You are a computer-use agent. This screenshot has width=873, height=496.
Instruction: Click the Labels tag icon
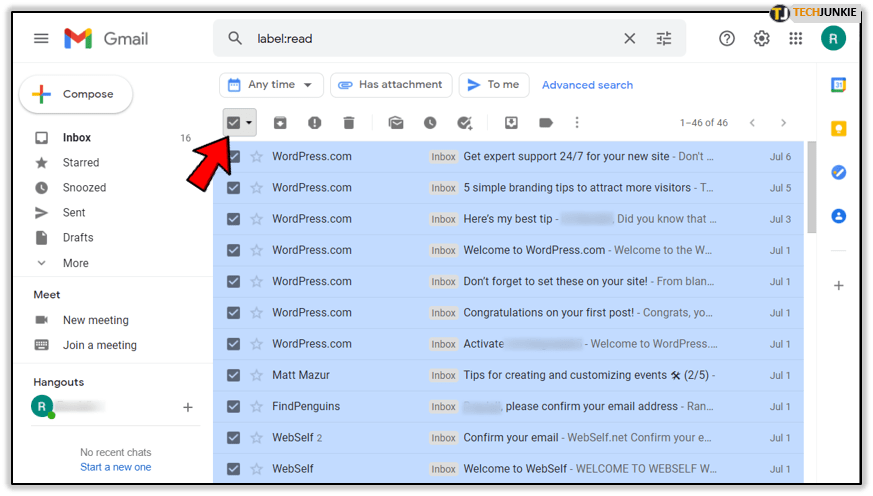(546, 123)
